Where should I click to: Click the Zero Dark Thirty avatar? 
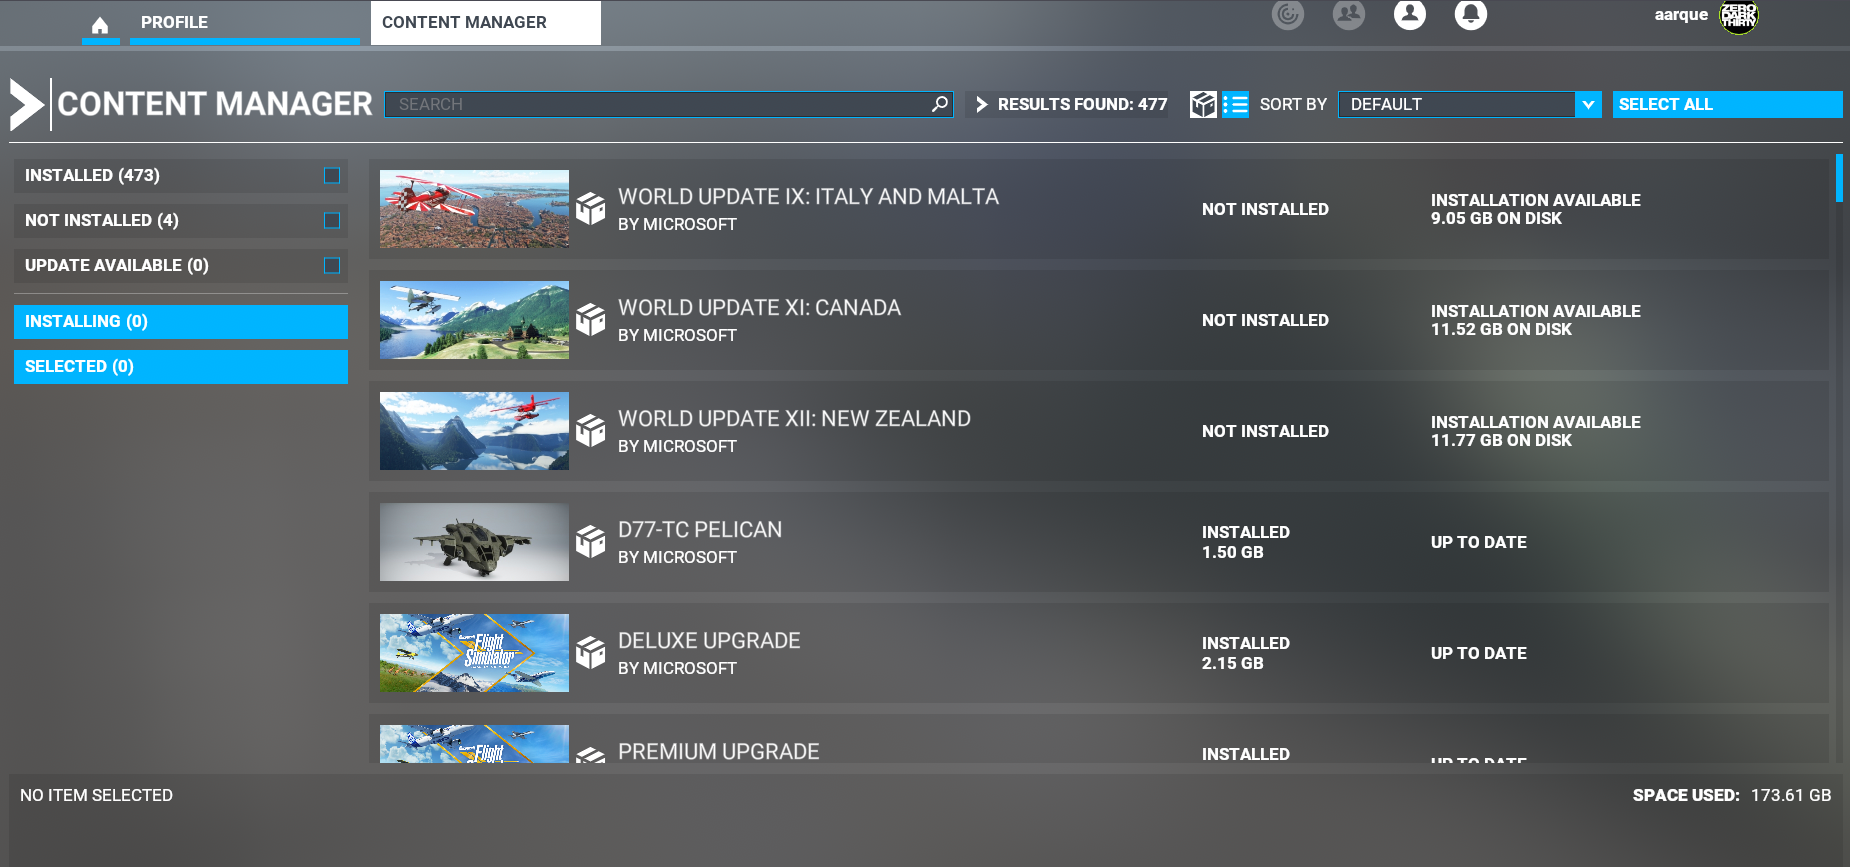(x=1738, y=16)
